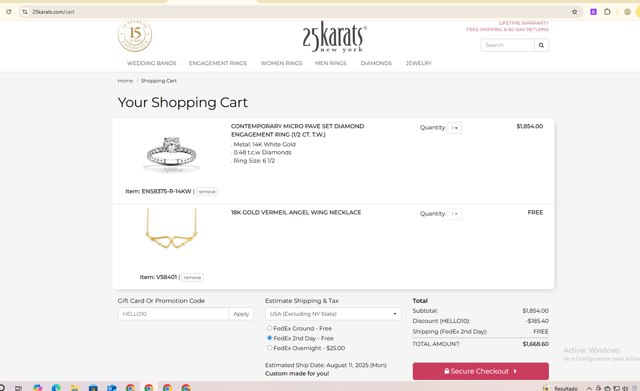Apply the promotion code
Screen dimensions: 640x391
pyautogui.click(x=241, y=314)
